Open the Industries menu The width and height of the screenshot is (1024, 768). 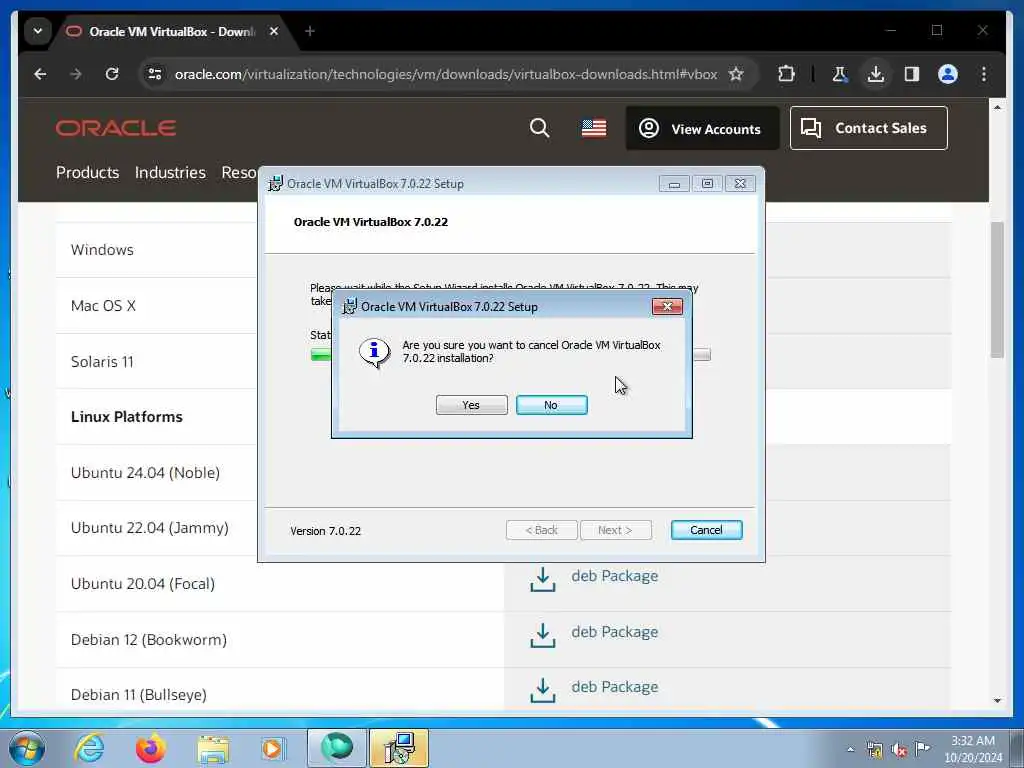pos(170,172)
